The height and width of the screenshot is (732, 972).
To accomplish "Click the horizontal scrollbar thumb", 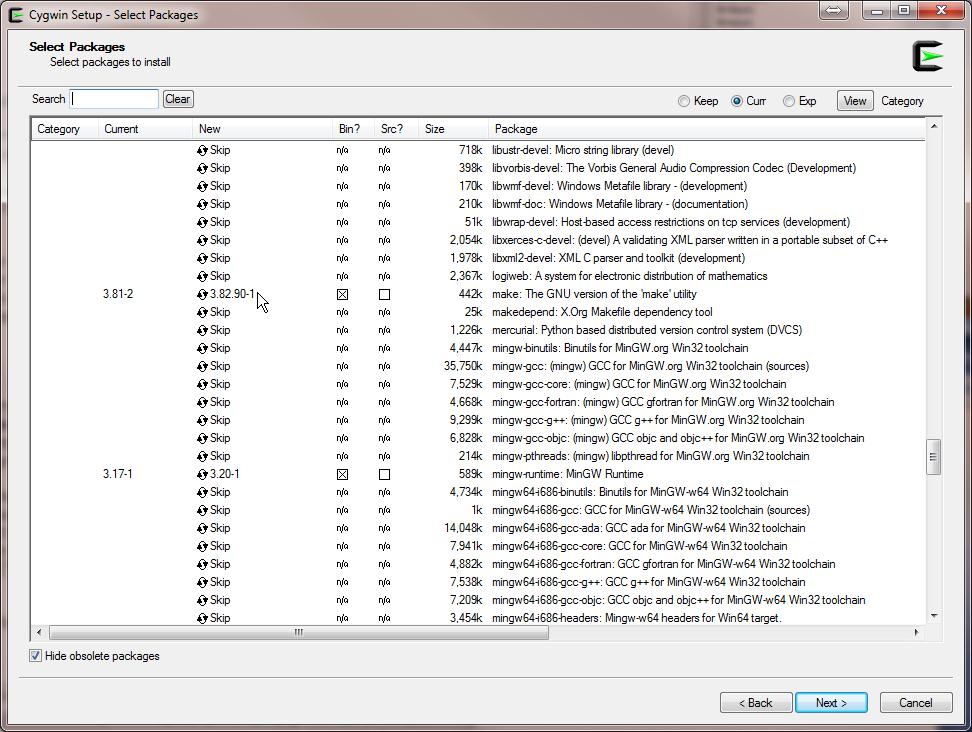I will tap(299, 632).
